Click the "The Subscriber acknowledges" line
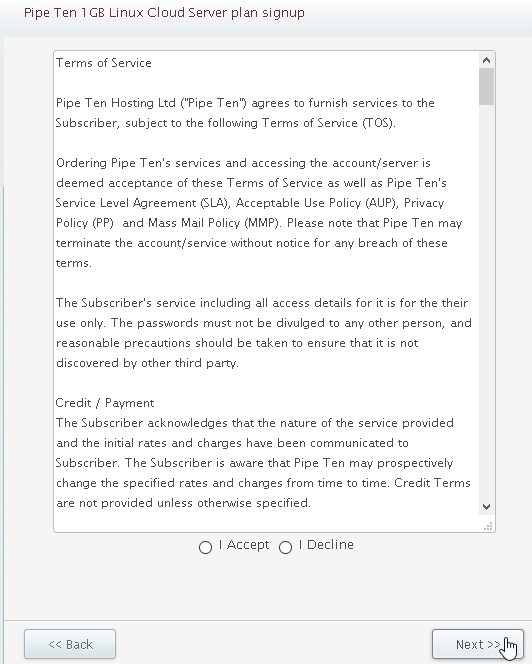This screenshot has width=532, height=664. click(x=255, y=423)
